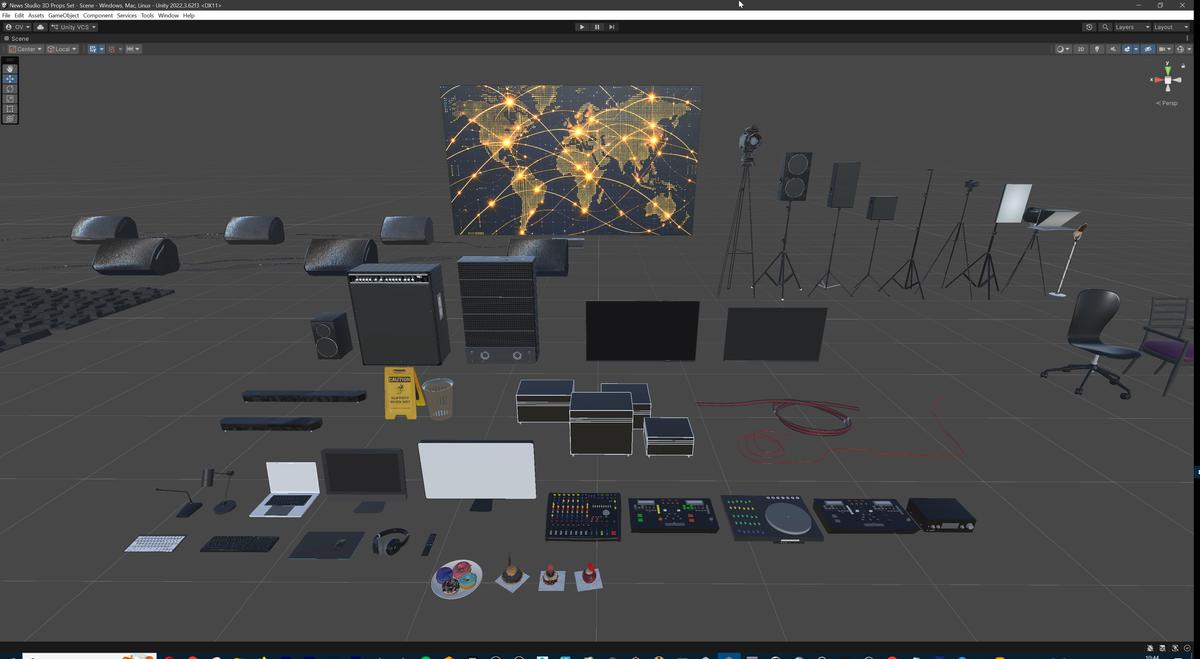
Task: Click the Play button
Action: coord(581,27)
